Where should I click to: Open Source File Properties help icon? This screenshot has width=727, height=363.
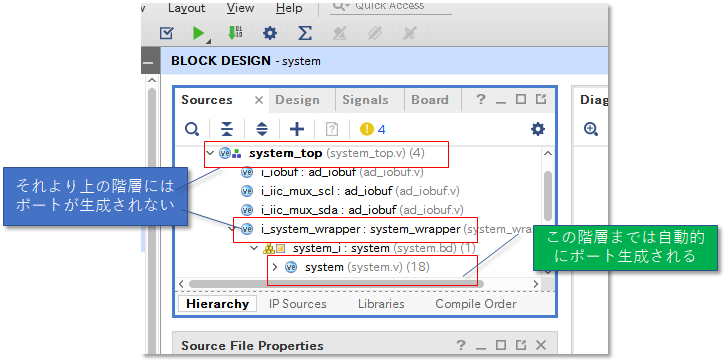click(x=460, y=345)
